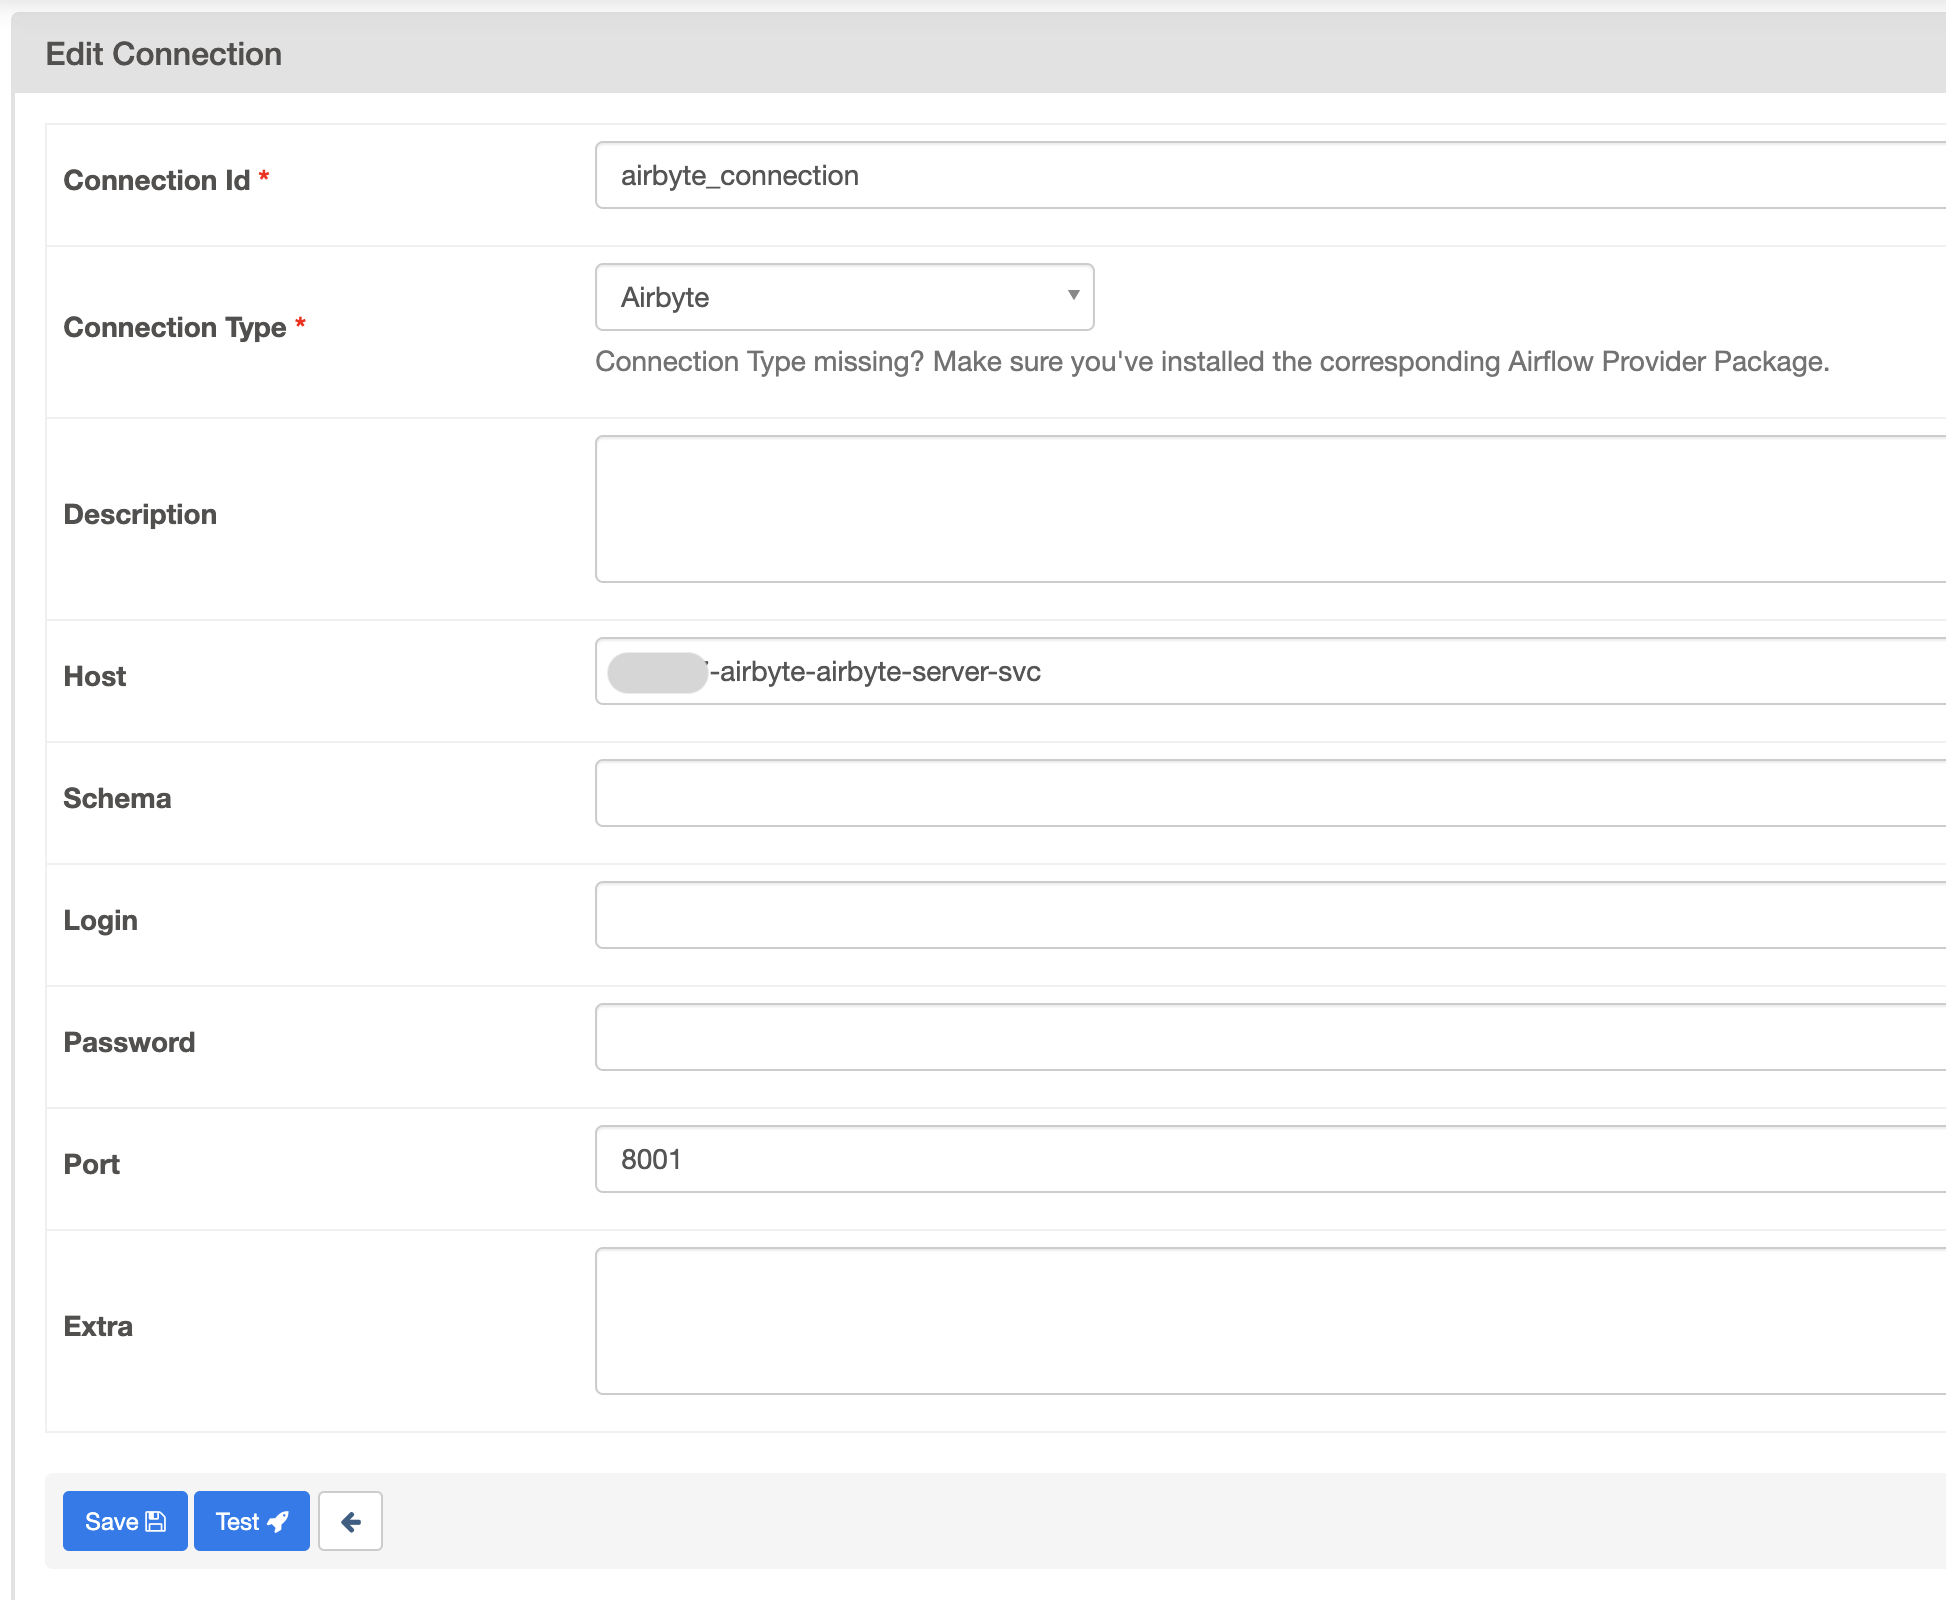Save the connection

point(125,1521)
